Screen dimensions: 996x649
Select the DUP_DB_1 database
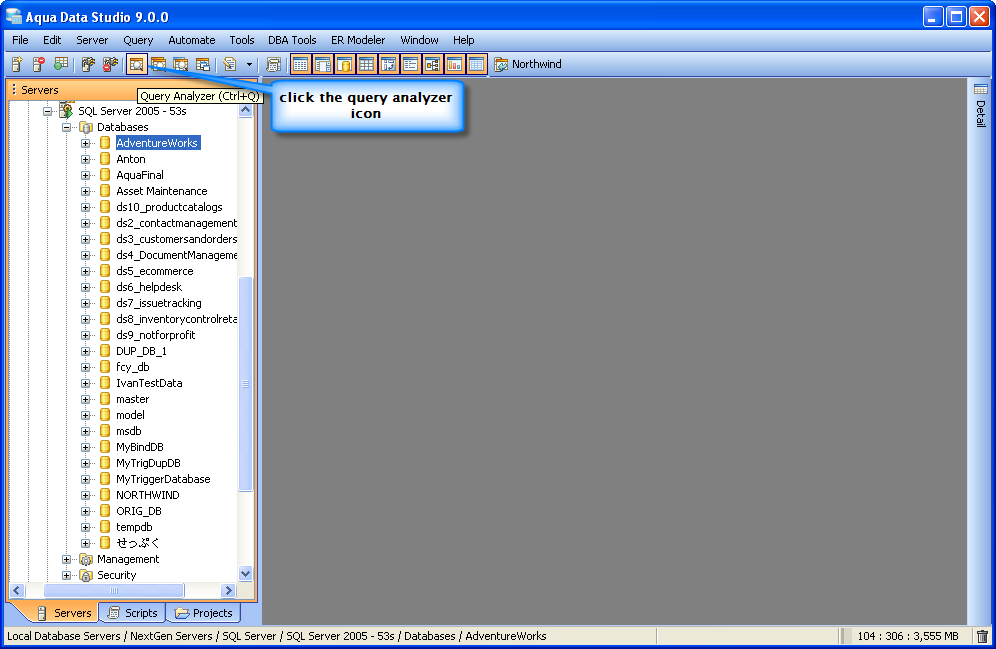(x=141, y=351)
